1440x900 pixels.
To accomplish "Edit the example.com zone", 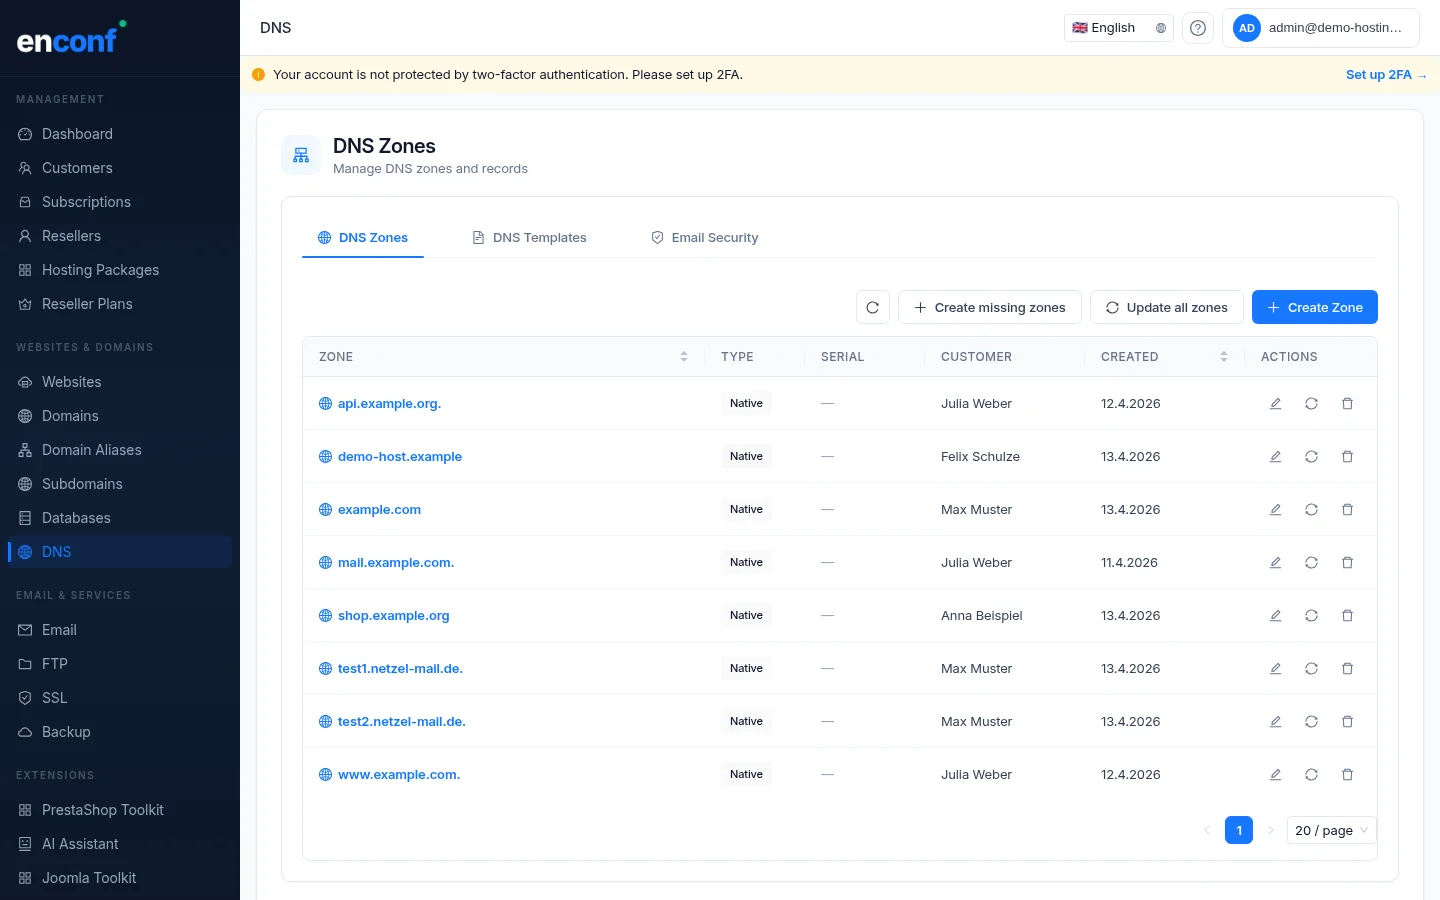I will tap(1275, 509).
